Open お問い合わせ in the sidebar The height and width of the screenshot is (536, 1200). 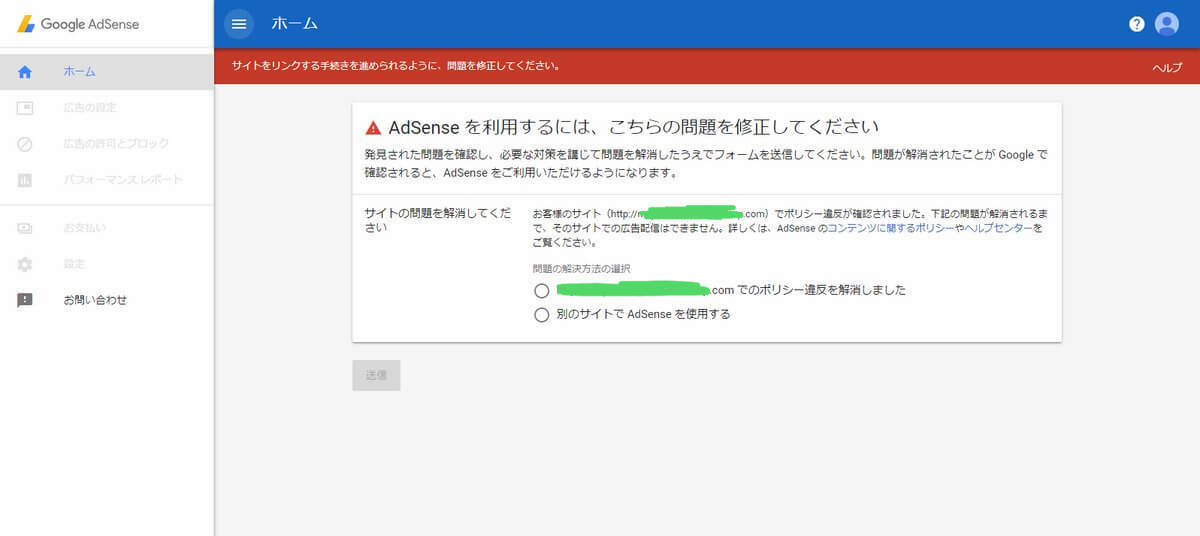click(x=107, y=300)
